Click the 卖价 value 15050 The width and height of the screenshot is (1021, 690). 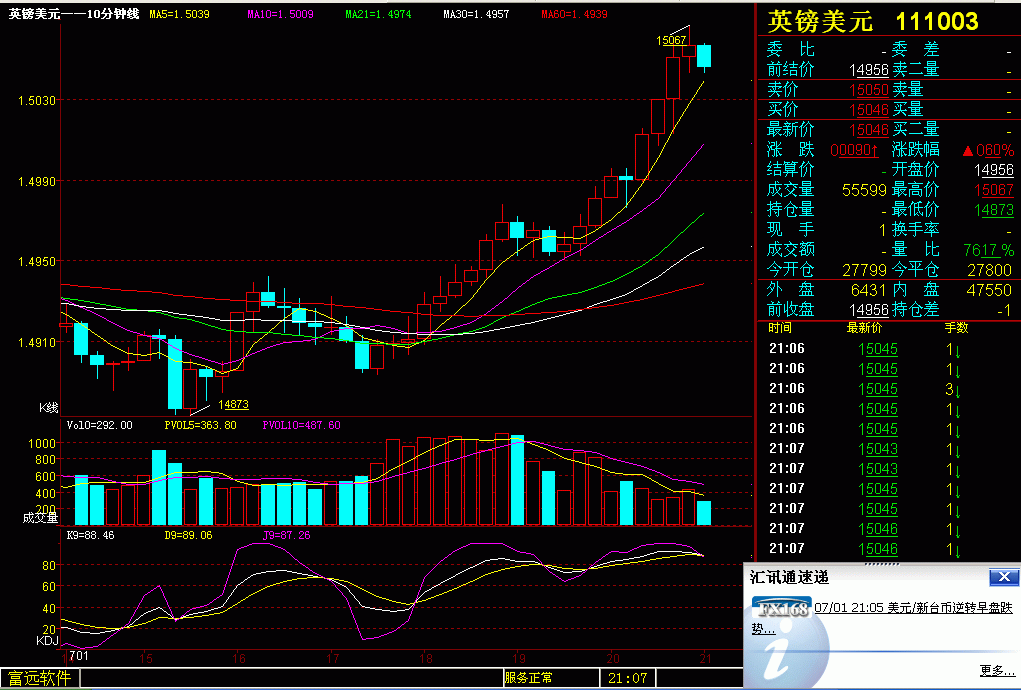(x=869, y=90)
